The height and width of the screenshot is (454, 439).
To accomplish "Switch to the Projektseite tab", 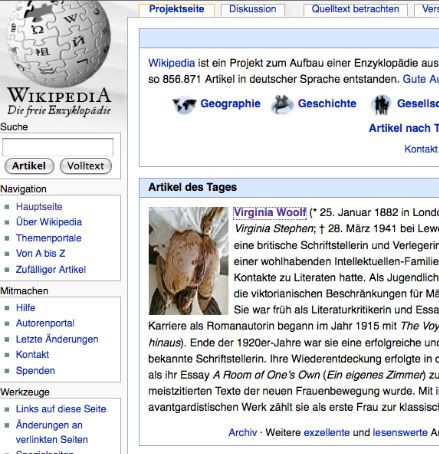I will [177, 9].
